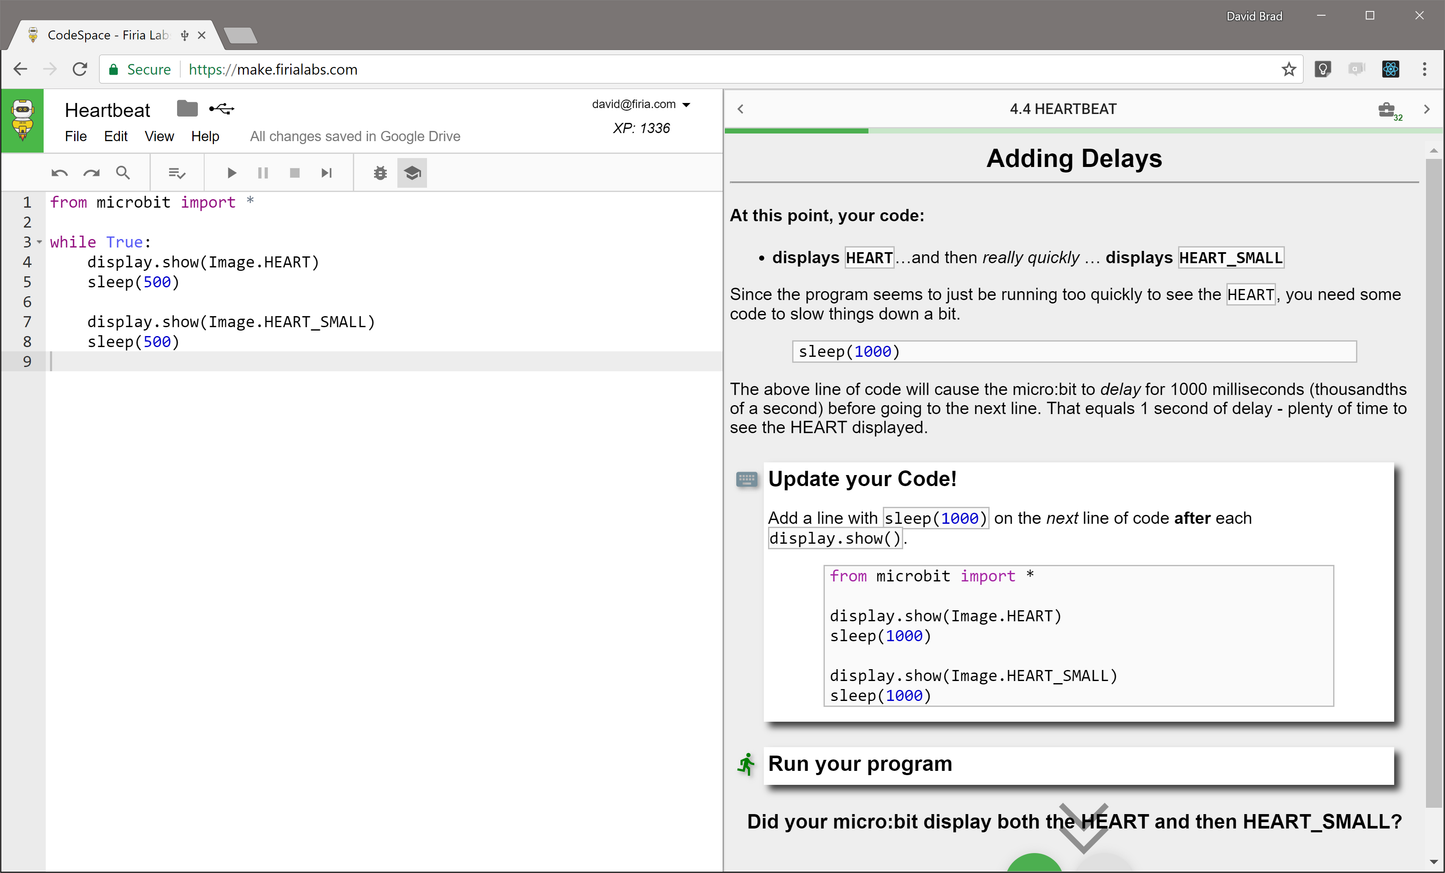The height and width of the screenshot is (873, 1445).
Task: Bookmark the page with the star icon
Action: [1289, 69]
